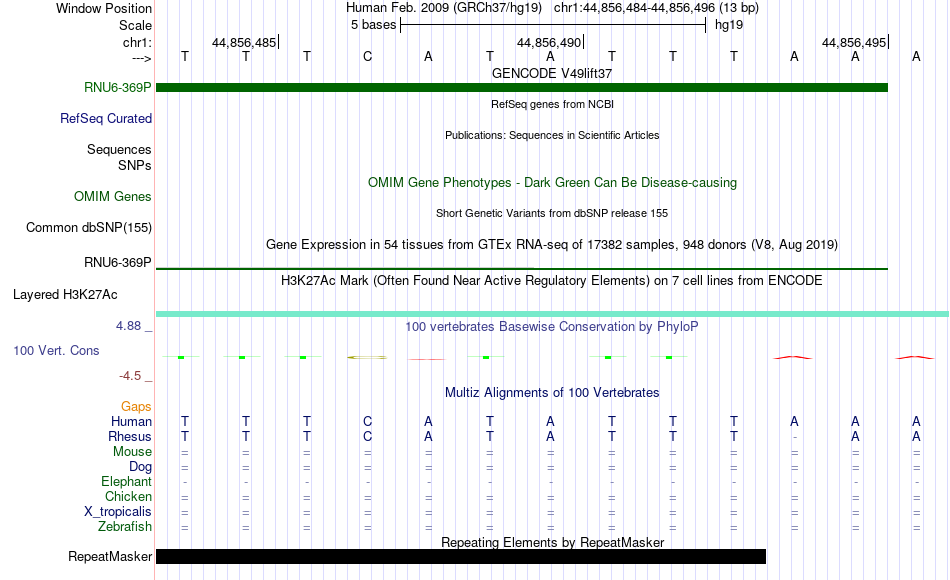Screen dimensions: 950x580
Task: Open the OMIM Genes track label
Action: (x=112, y=196)
